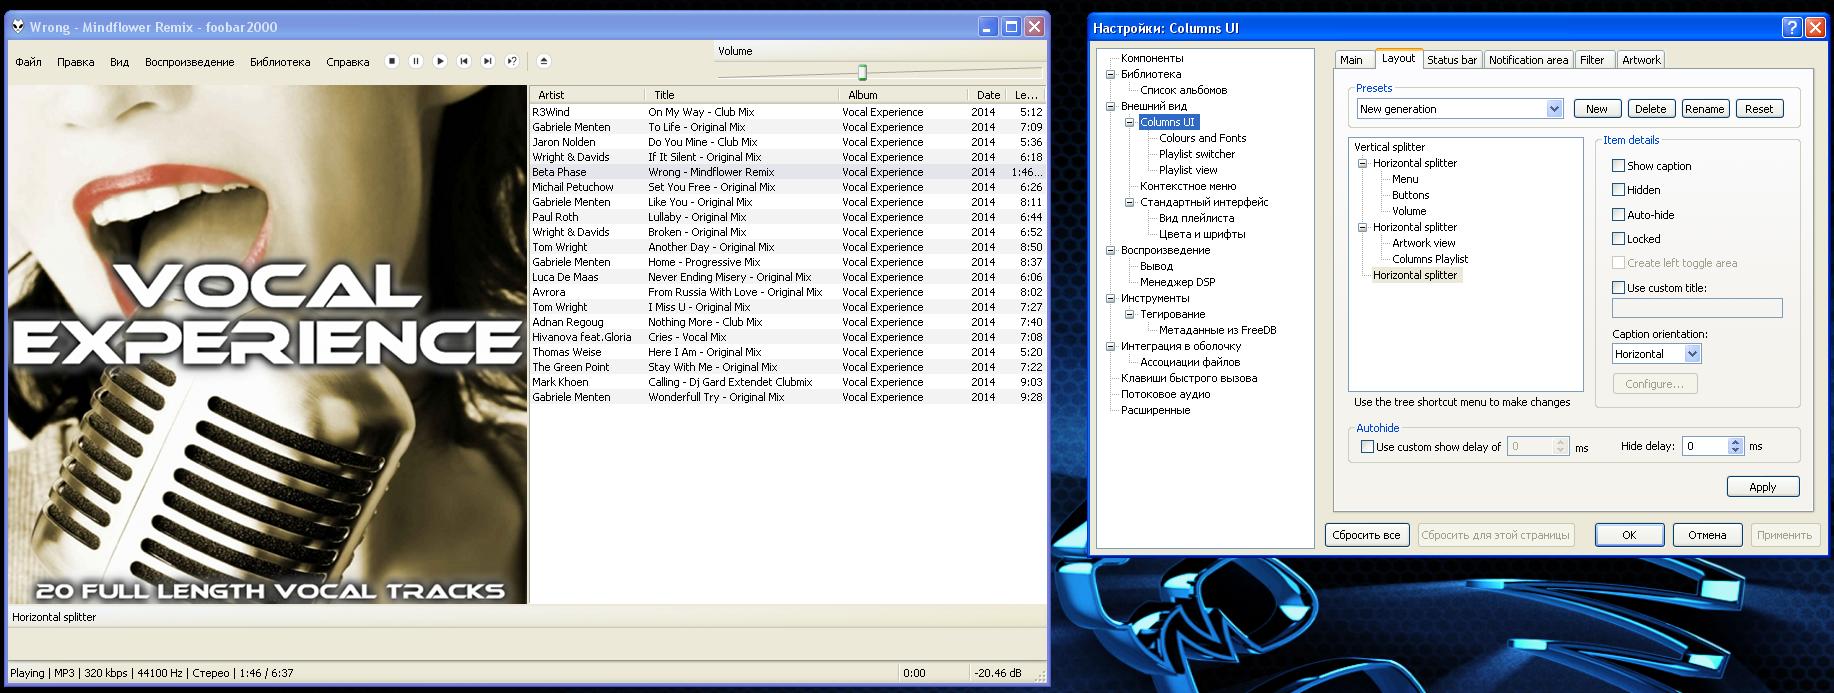Open the Библиотека menu
Viewport: 1834px width, 693px height.
[x=280, y=62]
